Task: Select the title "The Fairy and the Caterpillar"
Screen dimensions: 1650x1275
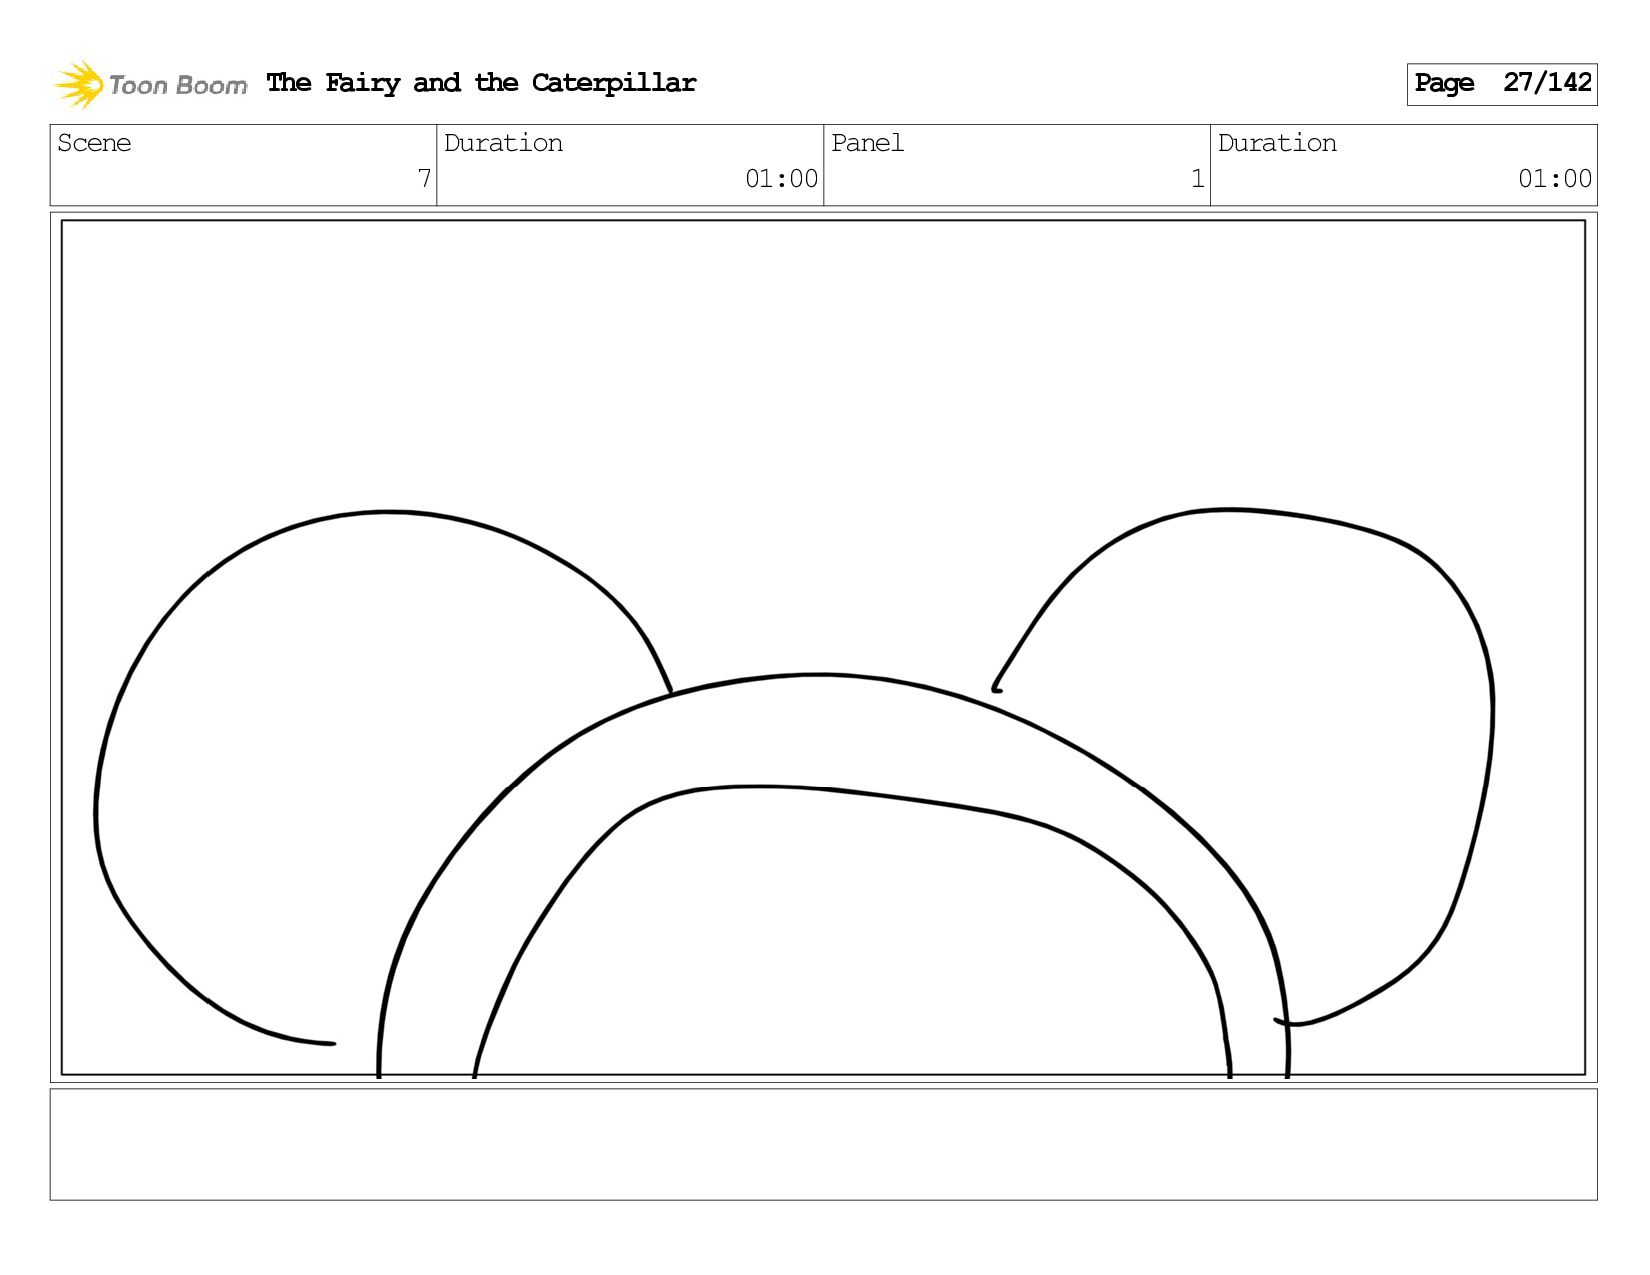Action: point(481,83)
